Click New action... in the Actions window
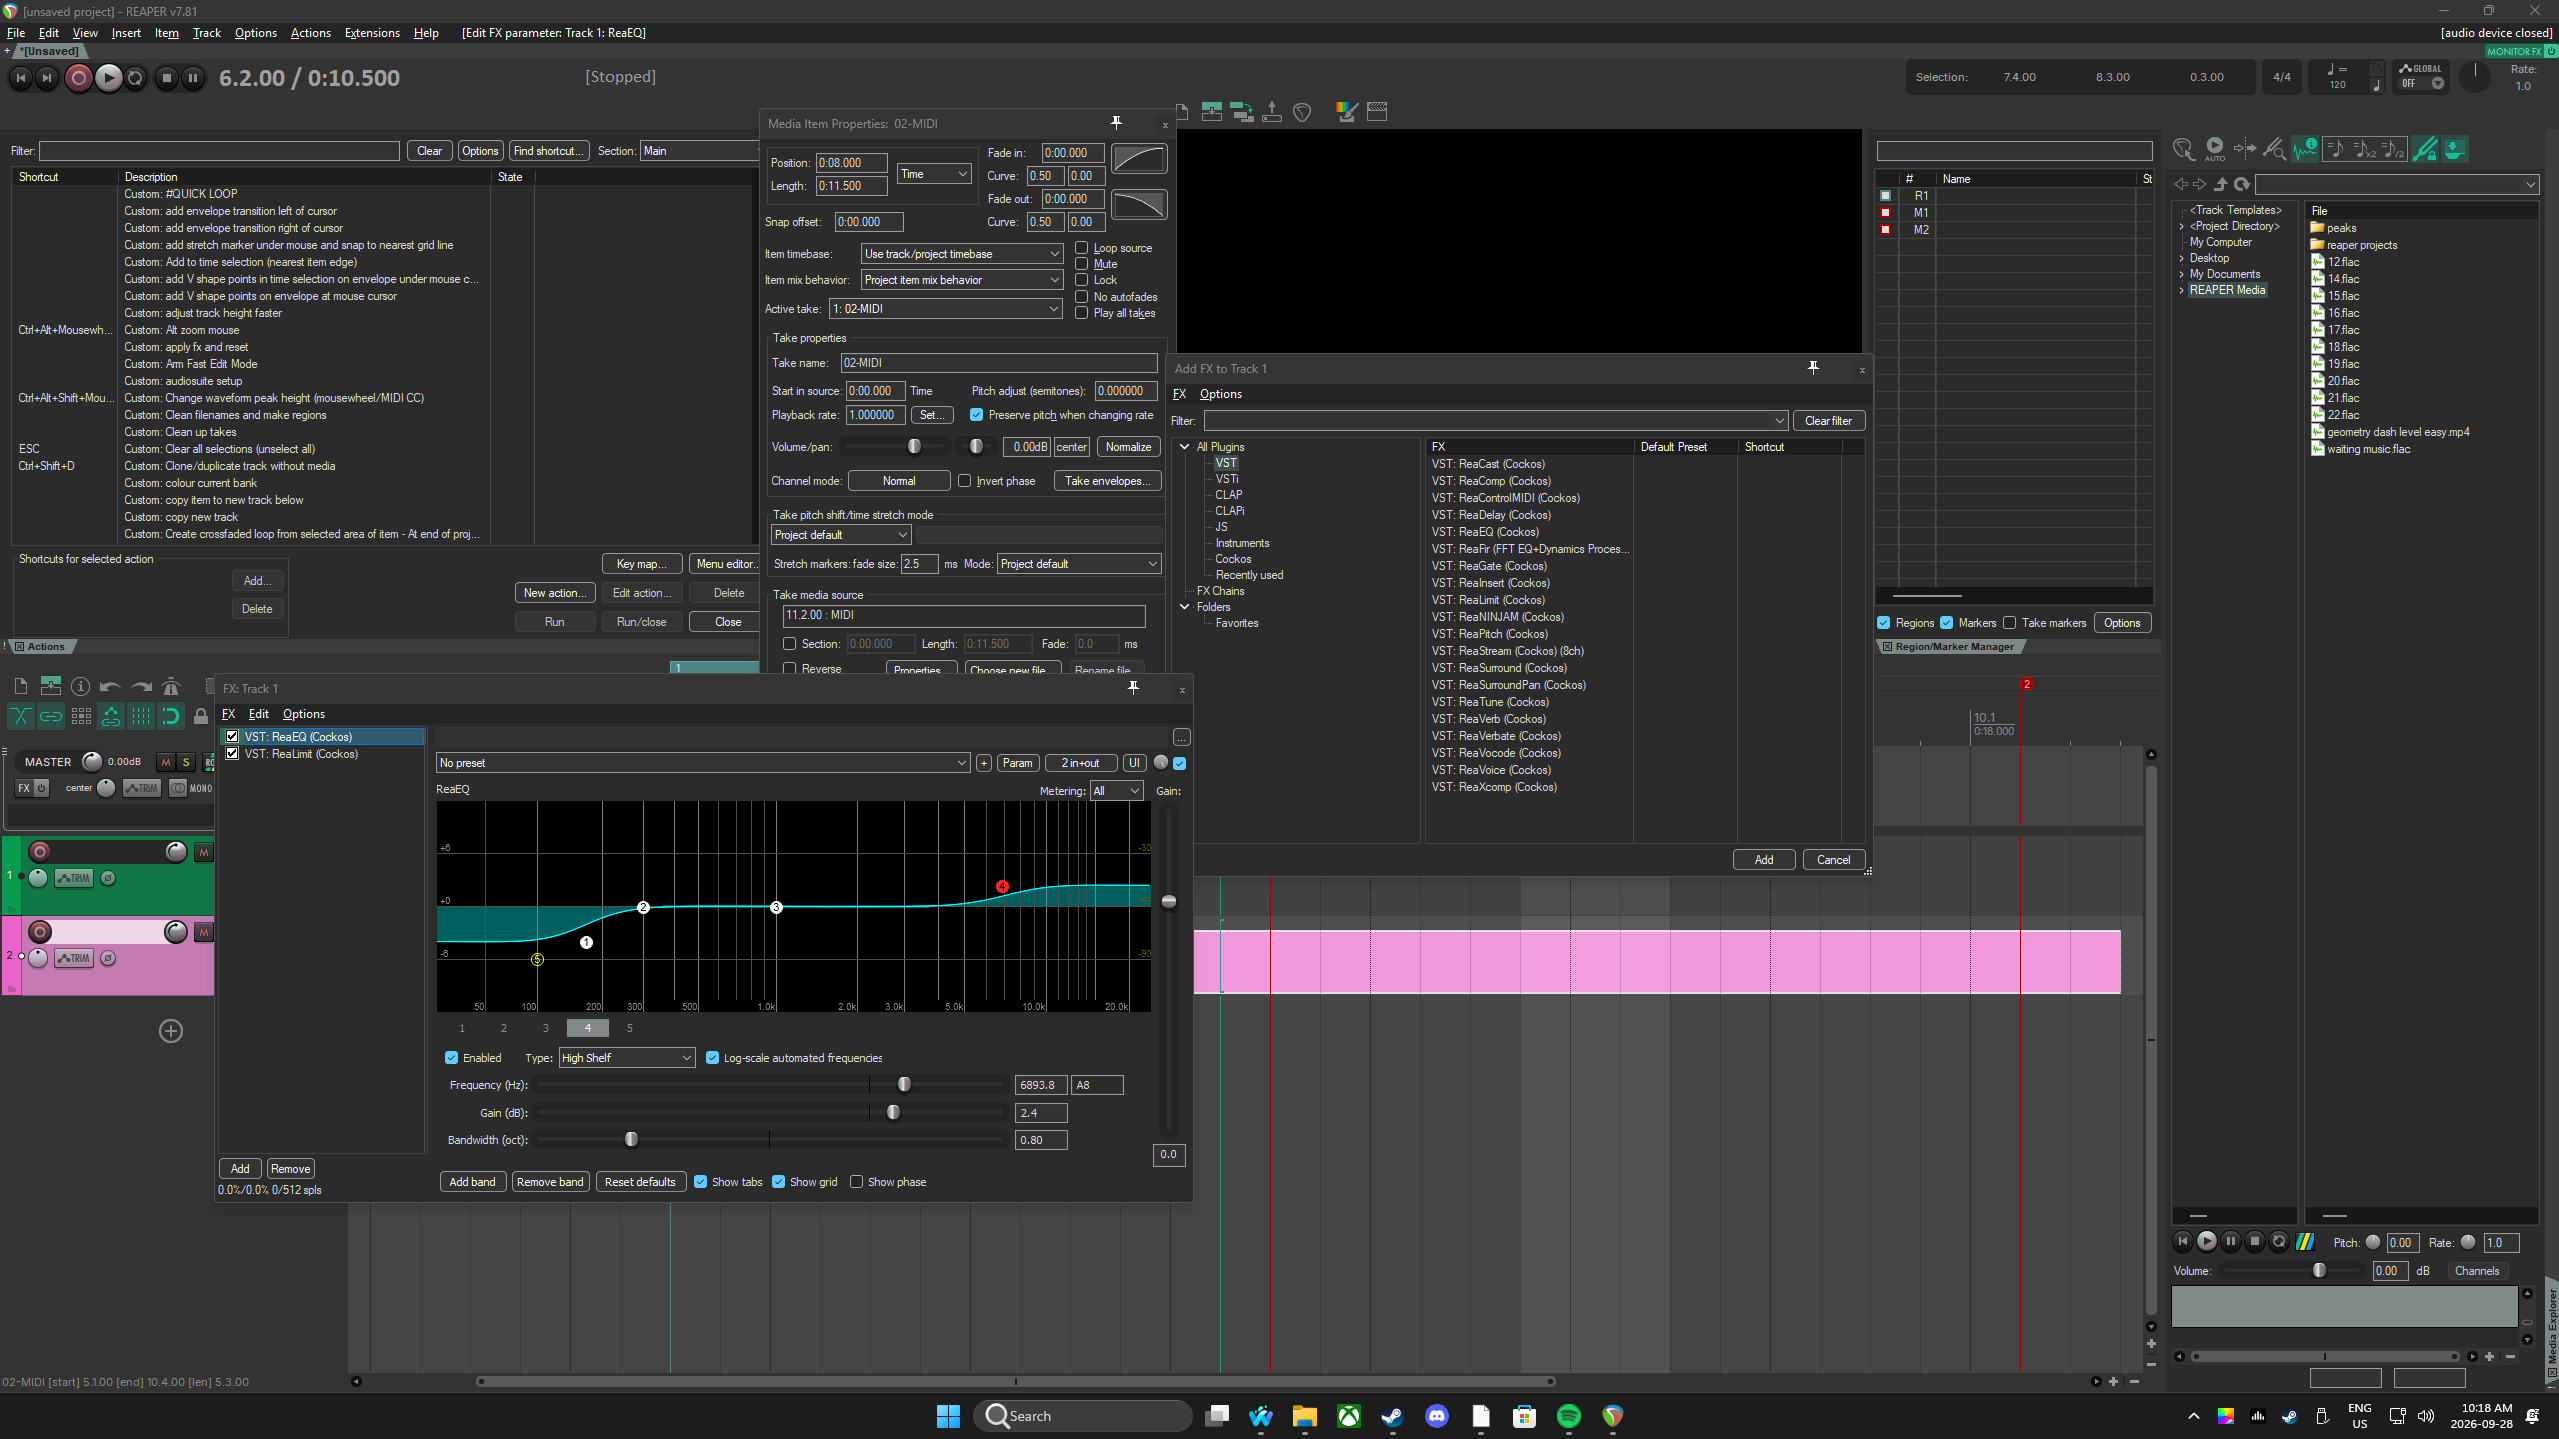 [555, 593]
